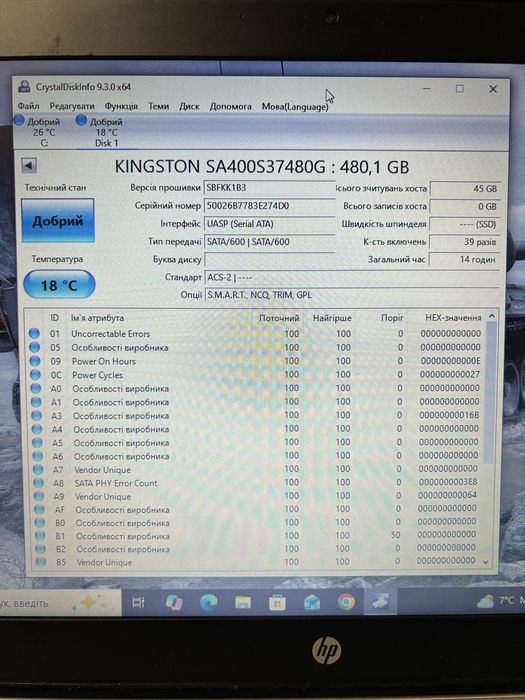Click the CrystalDiskInfo title bar icon

[24, 86]
